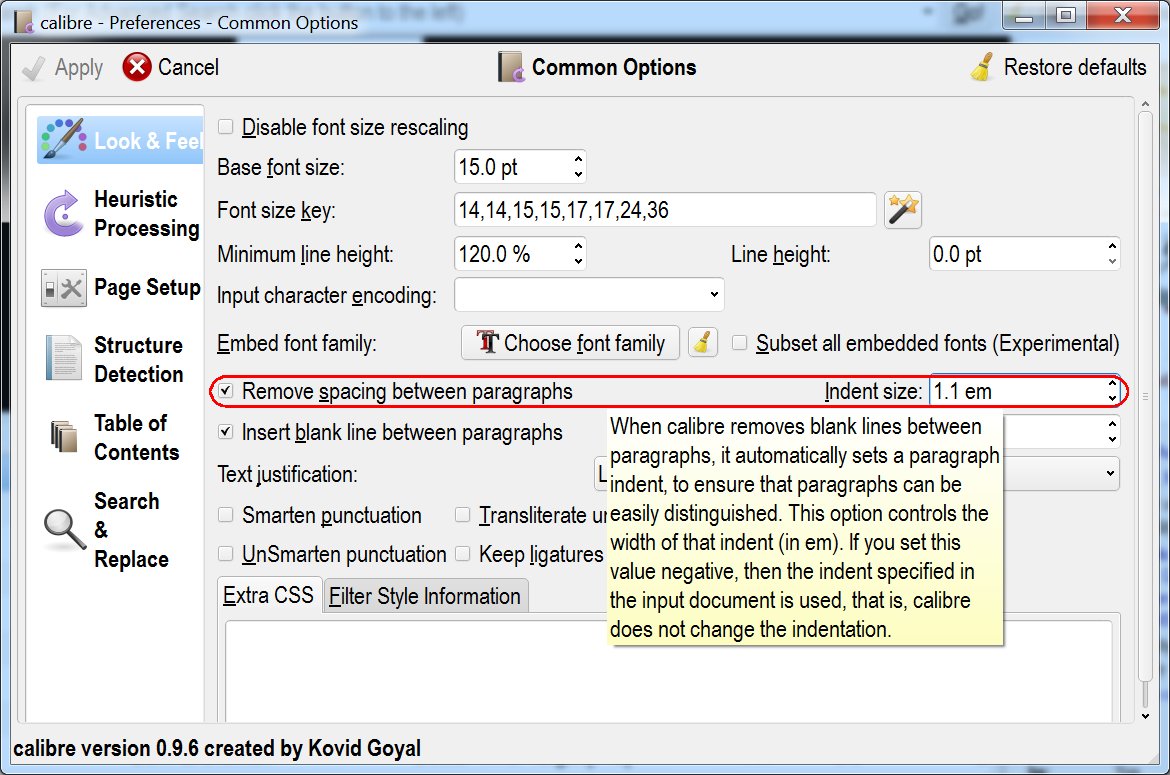This screenshot has width=1170, height=775.
Task: Click the Common Options book icon
Action: (x=511, y=67)
